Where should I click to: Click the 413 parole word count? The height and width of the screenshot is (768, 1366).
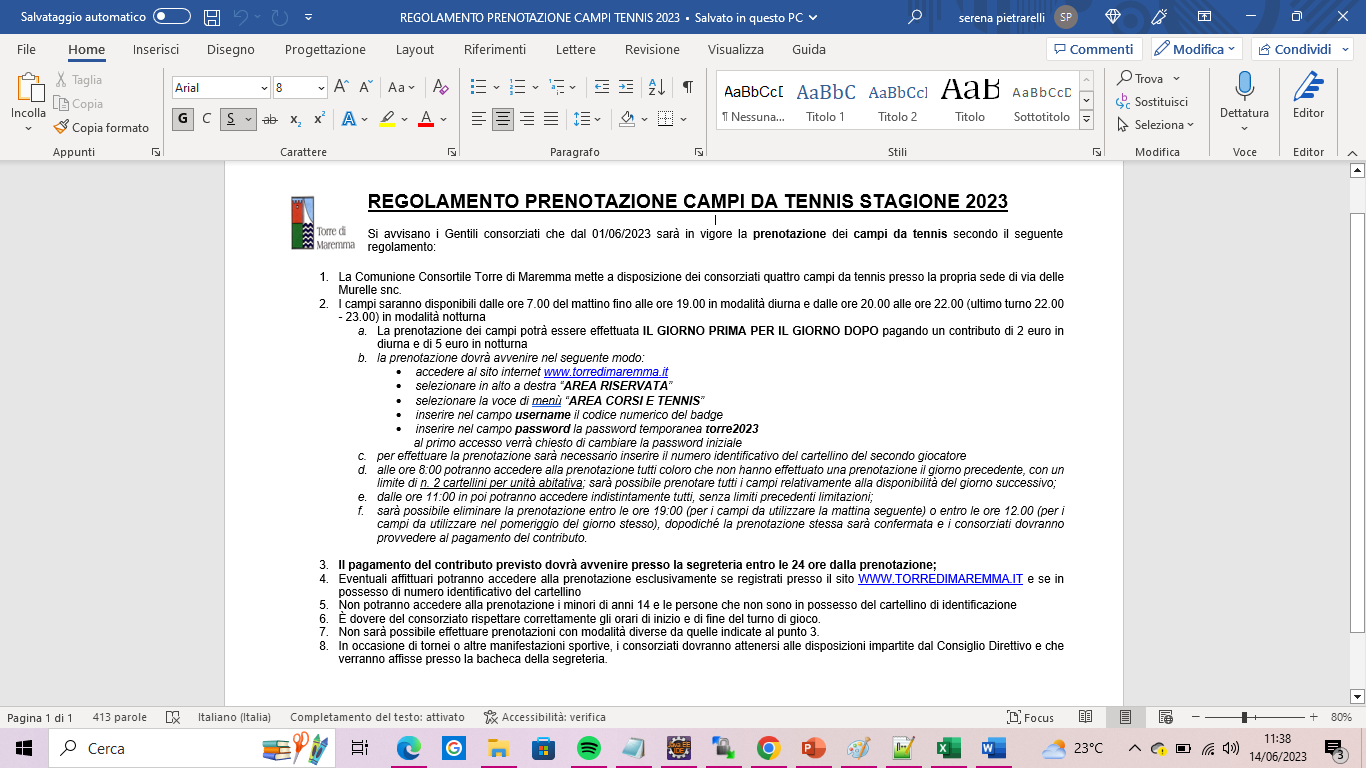point(120,717)
